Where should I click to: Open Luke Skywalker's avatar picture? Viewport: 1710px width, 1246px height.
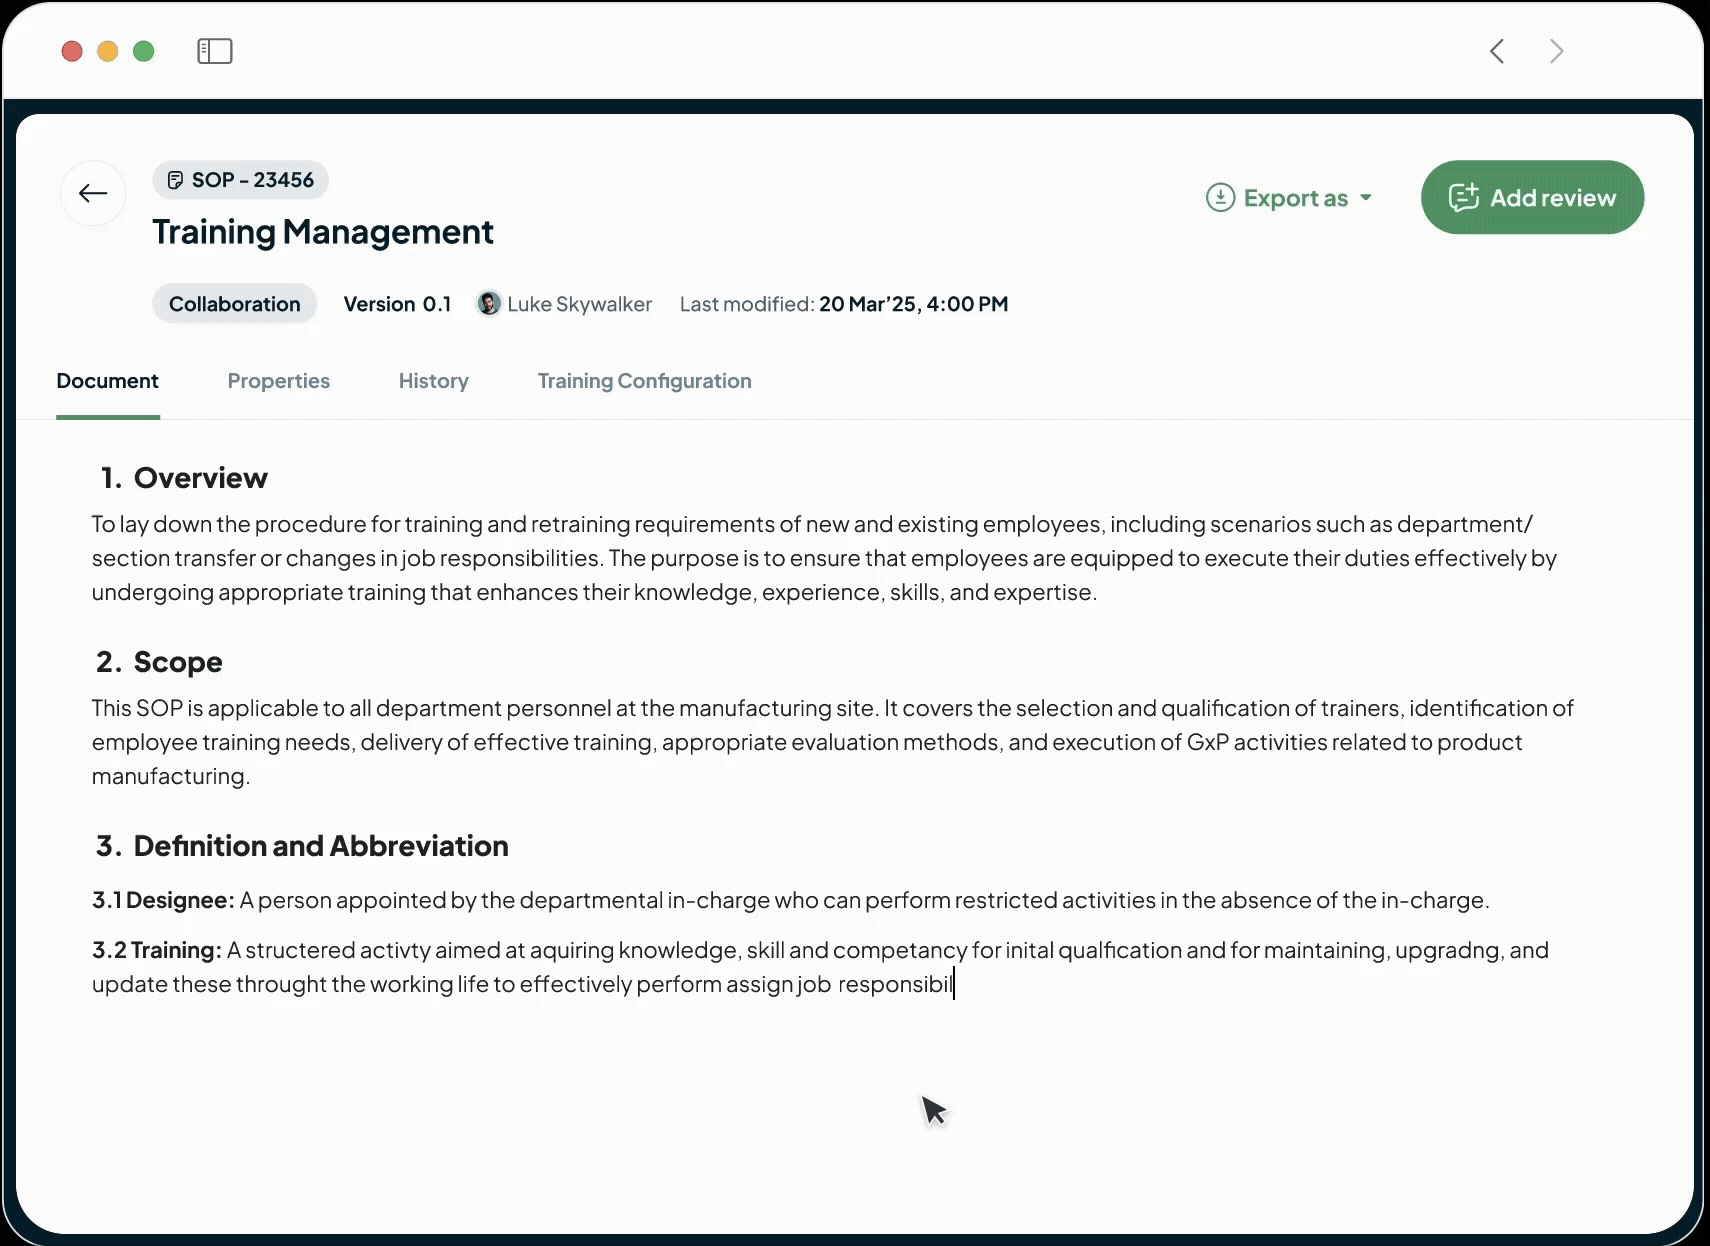pos(490,304)
